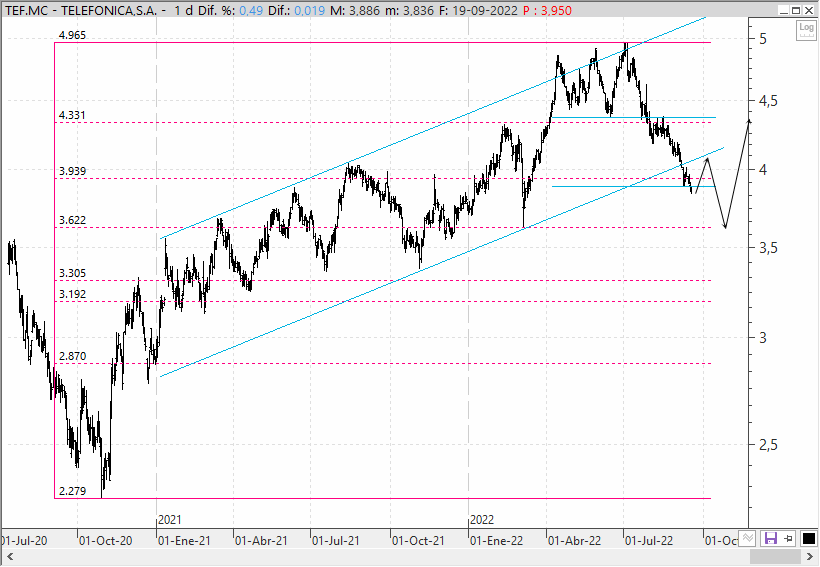Close the TEF.MC chart window

click(x=809, y=10)
